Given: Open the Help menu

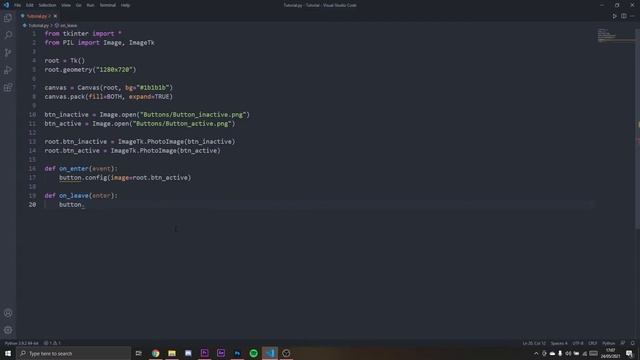Looking at the screenshot, I should [125, 5].
